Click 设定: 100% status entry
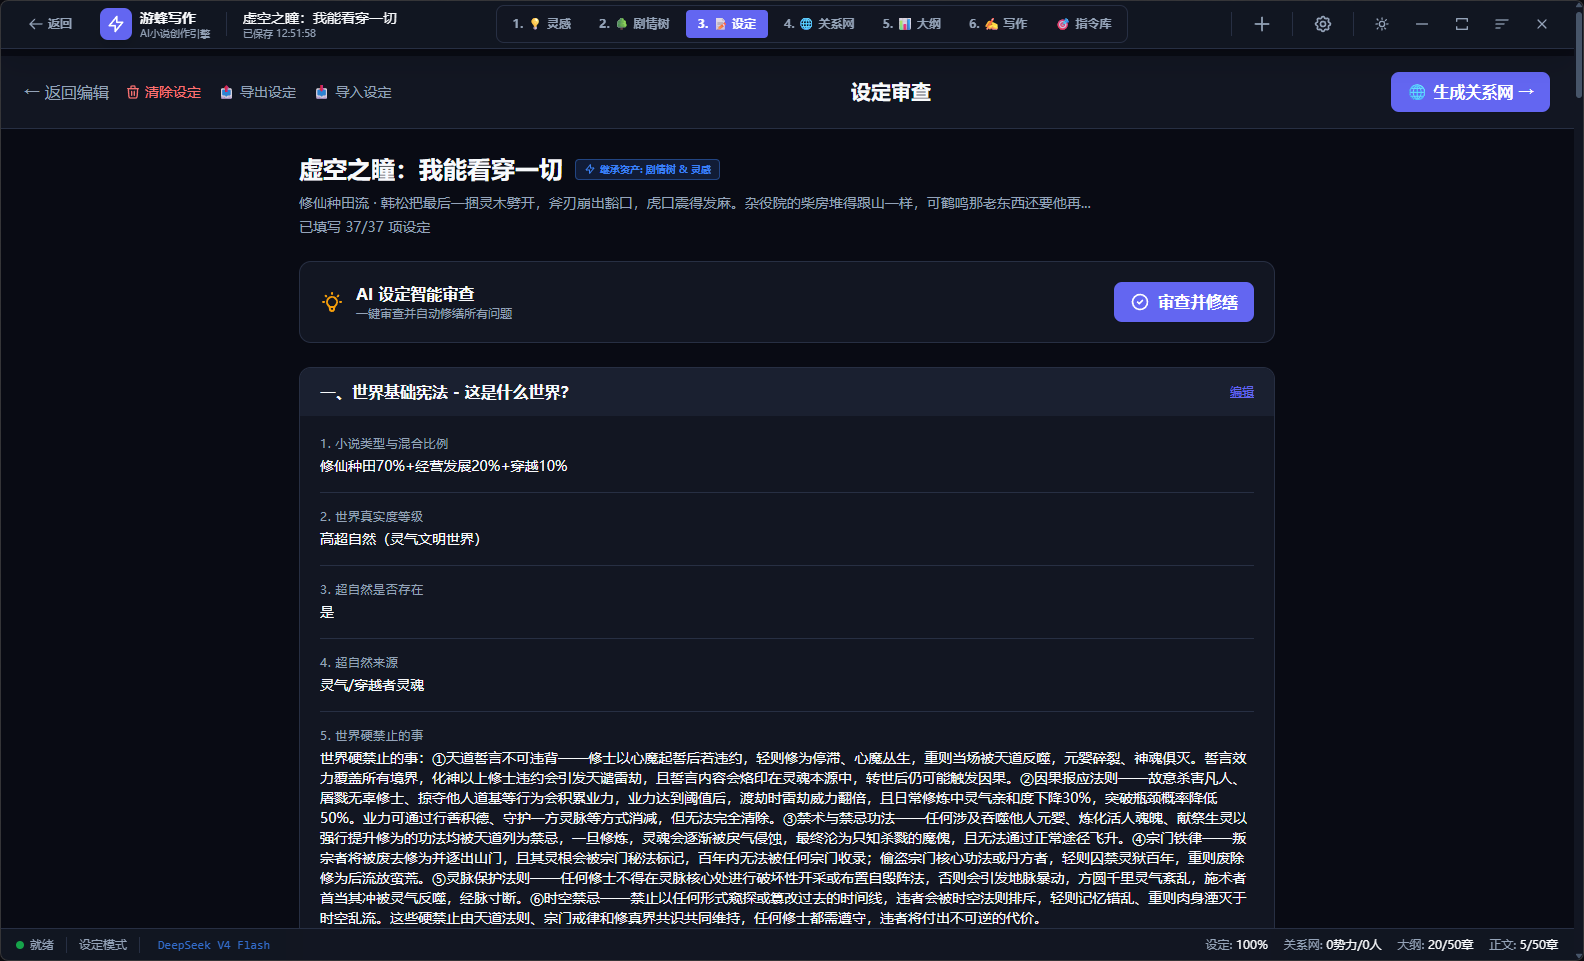1584x961 pixels. [x=1236, y=945]
